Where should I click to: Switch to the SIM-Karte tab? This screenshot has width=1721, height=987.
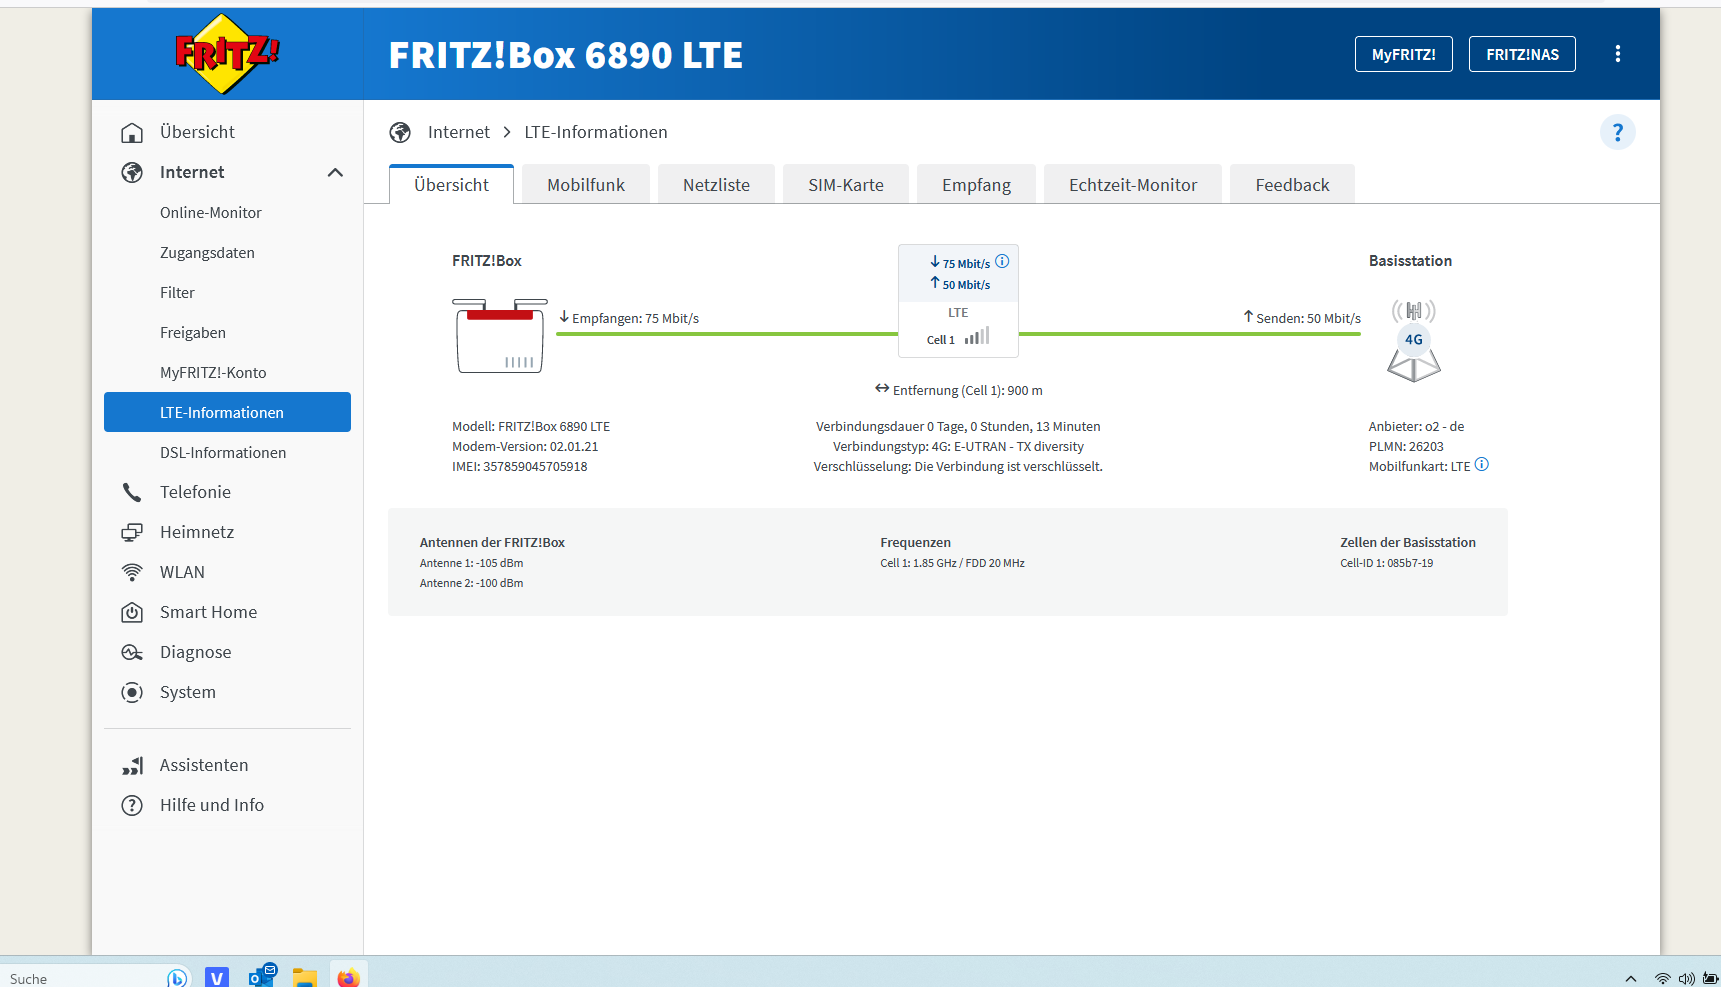(846, 184)
